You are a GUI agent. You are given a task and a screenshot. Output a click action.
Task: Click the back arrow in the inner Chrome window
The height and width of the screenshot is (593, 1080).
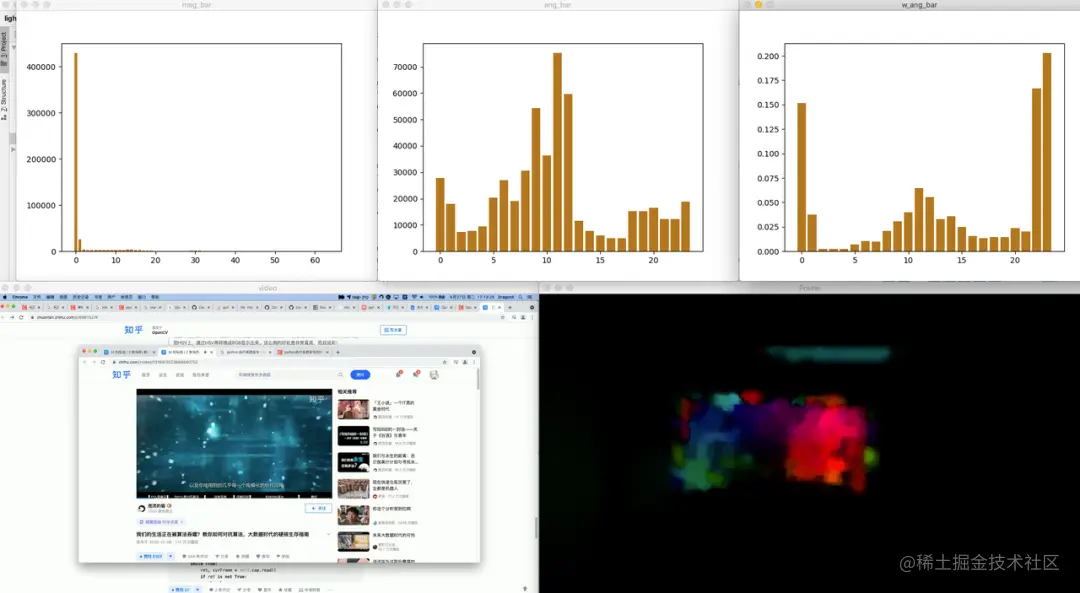pos(85,362)
